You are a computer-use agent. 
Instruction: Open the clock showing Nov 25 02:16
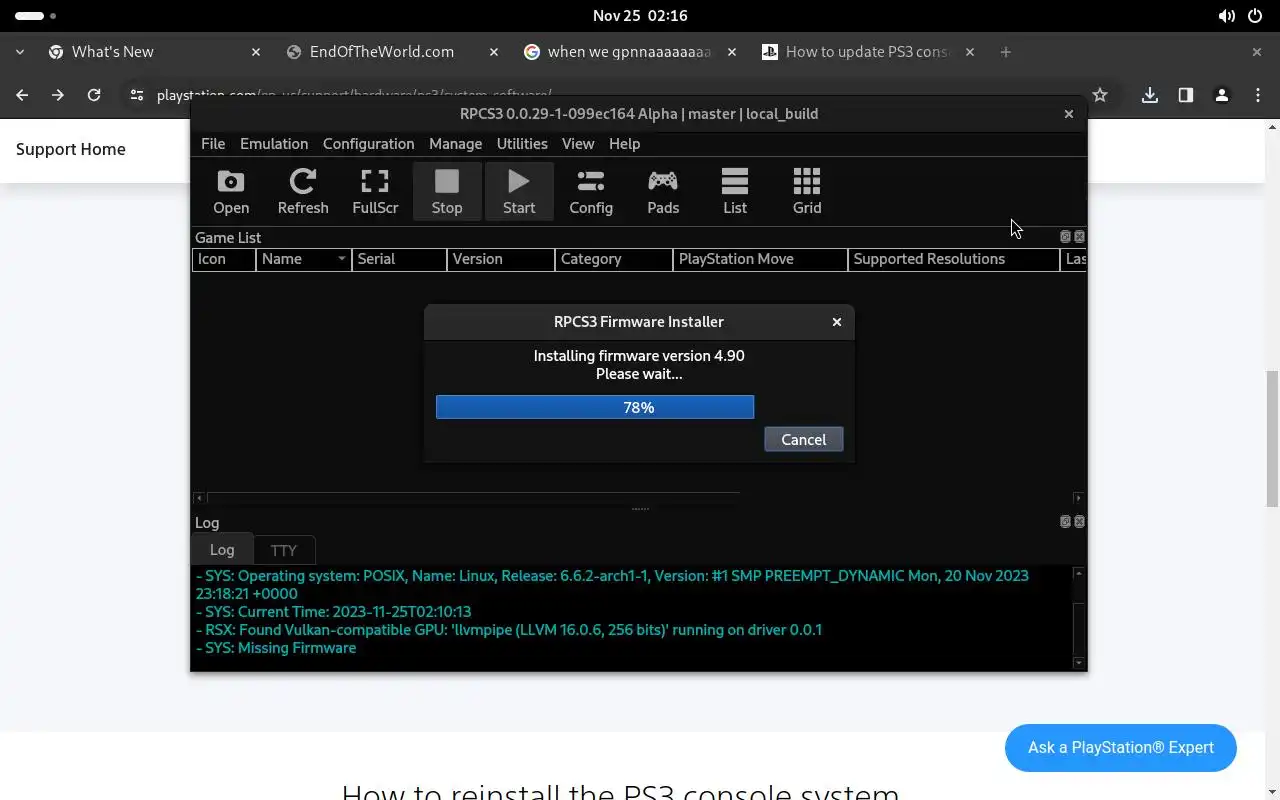point(640,16)
